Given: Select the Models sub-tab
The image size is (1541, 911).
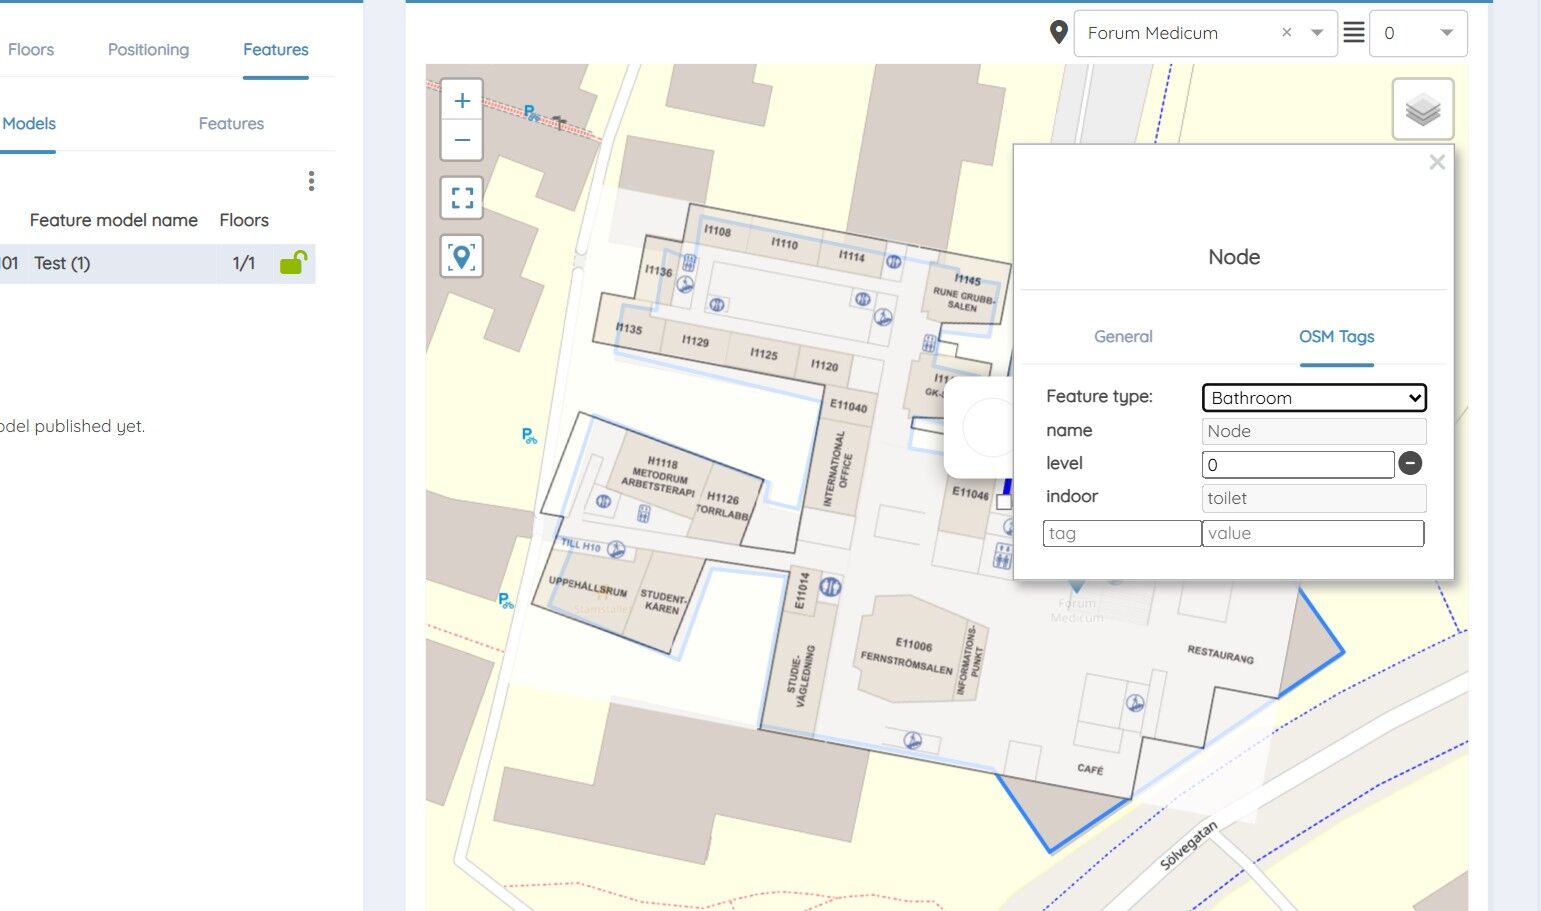Looking at the screenshot, I should click(28, 124).
